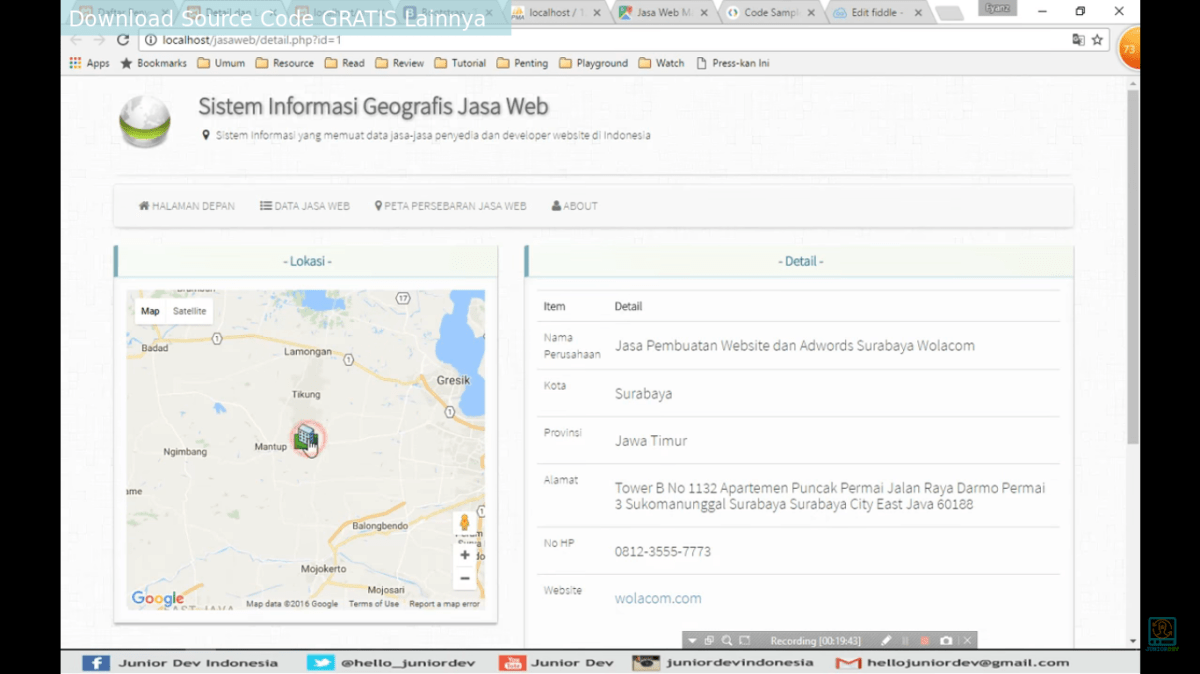Reload the page using refresh icon
The image size is (1200, 674).
122,40
